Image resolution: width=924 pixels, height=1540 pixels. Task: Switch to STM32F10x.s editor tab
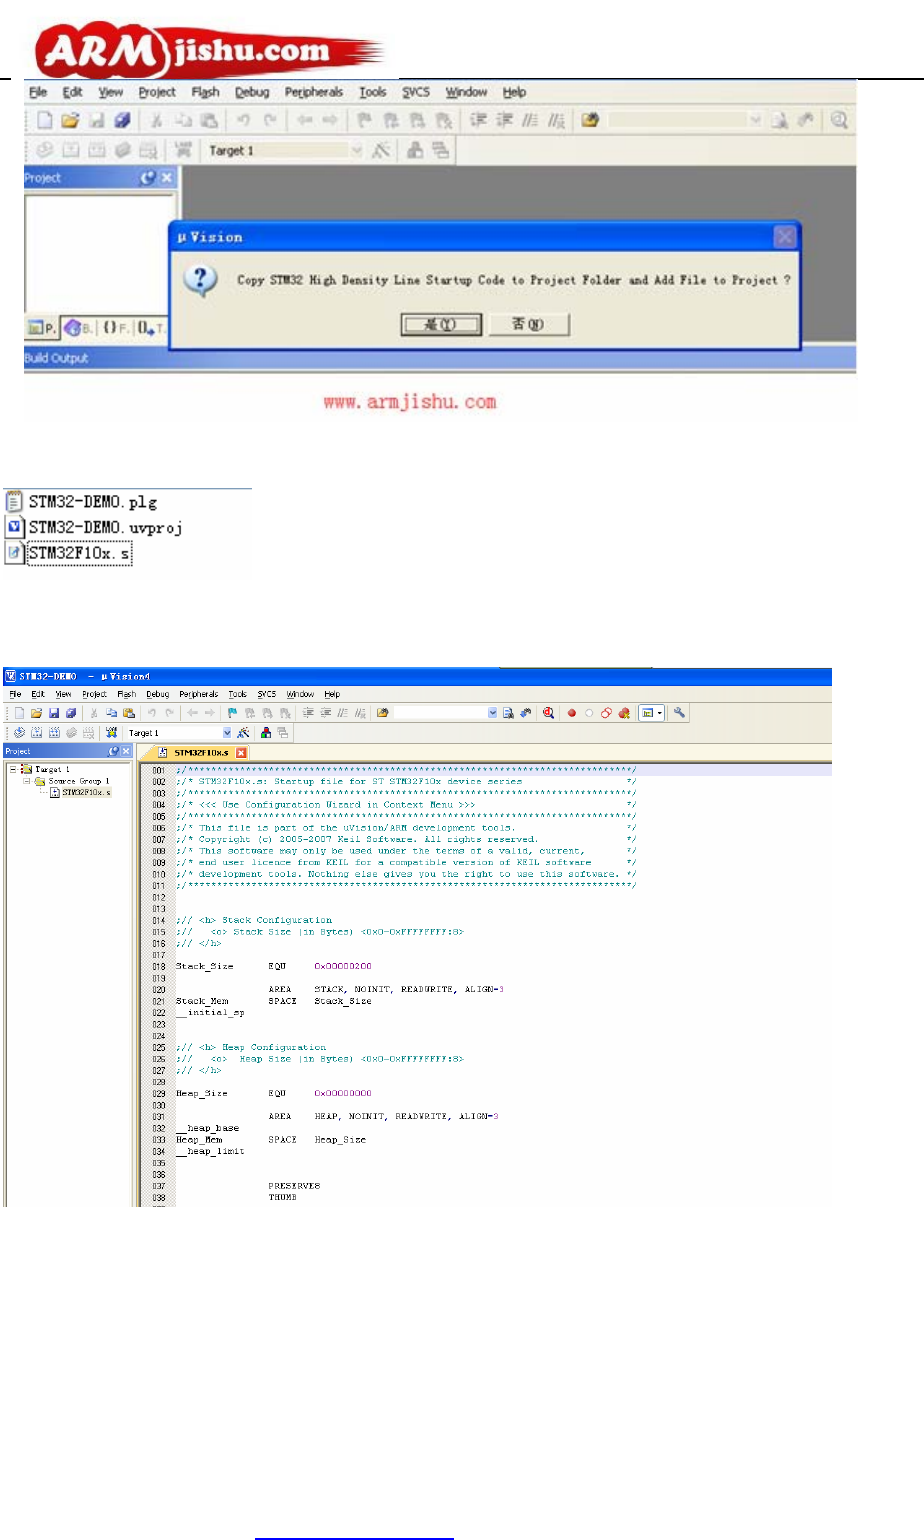[x=201, y=752]
